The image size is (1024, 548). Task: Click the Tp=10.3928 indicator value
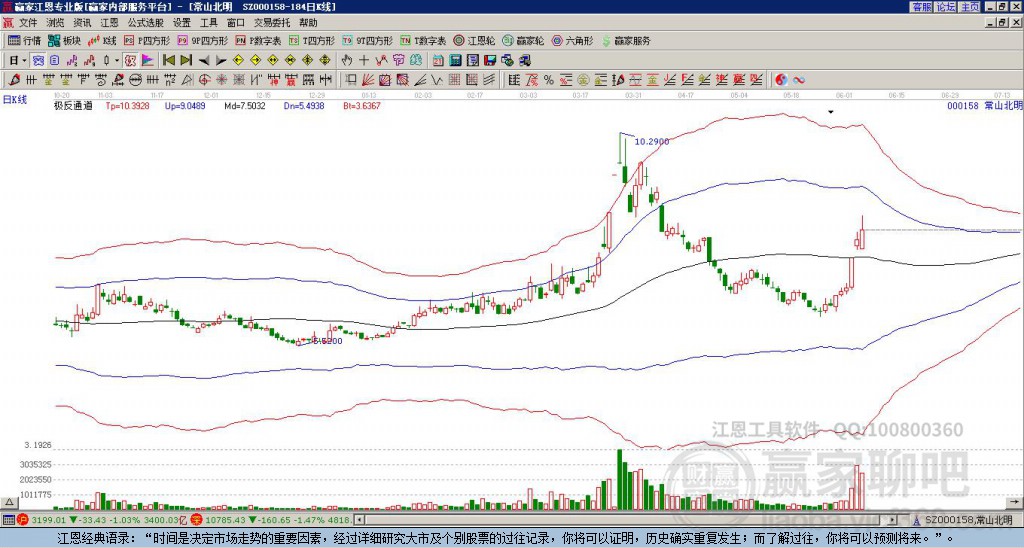click(127, 106)
